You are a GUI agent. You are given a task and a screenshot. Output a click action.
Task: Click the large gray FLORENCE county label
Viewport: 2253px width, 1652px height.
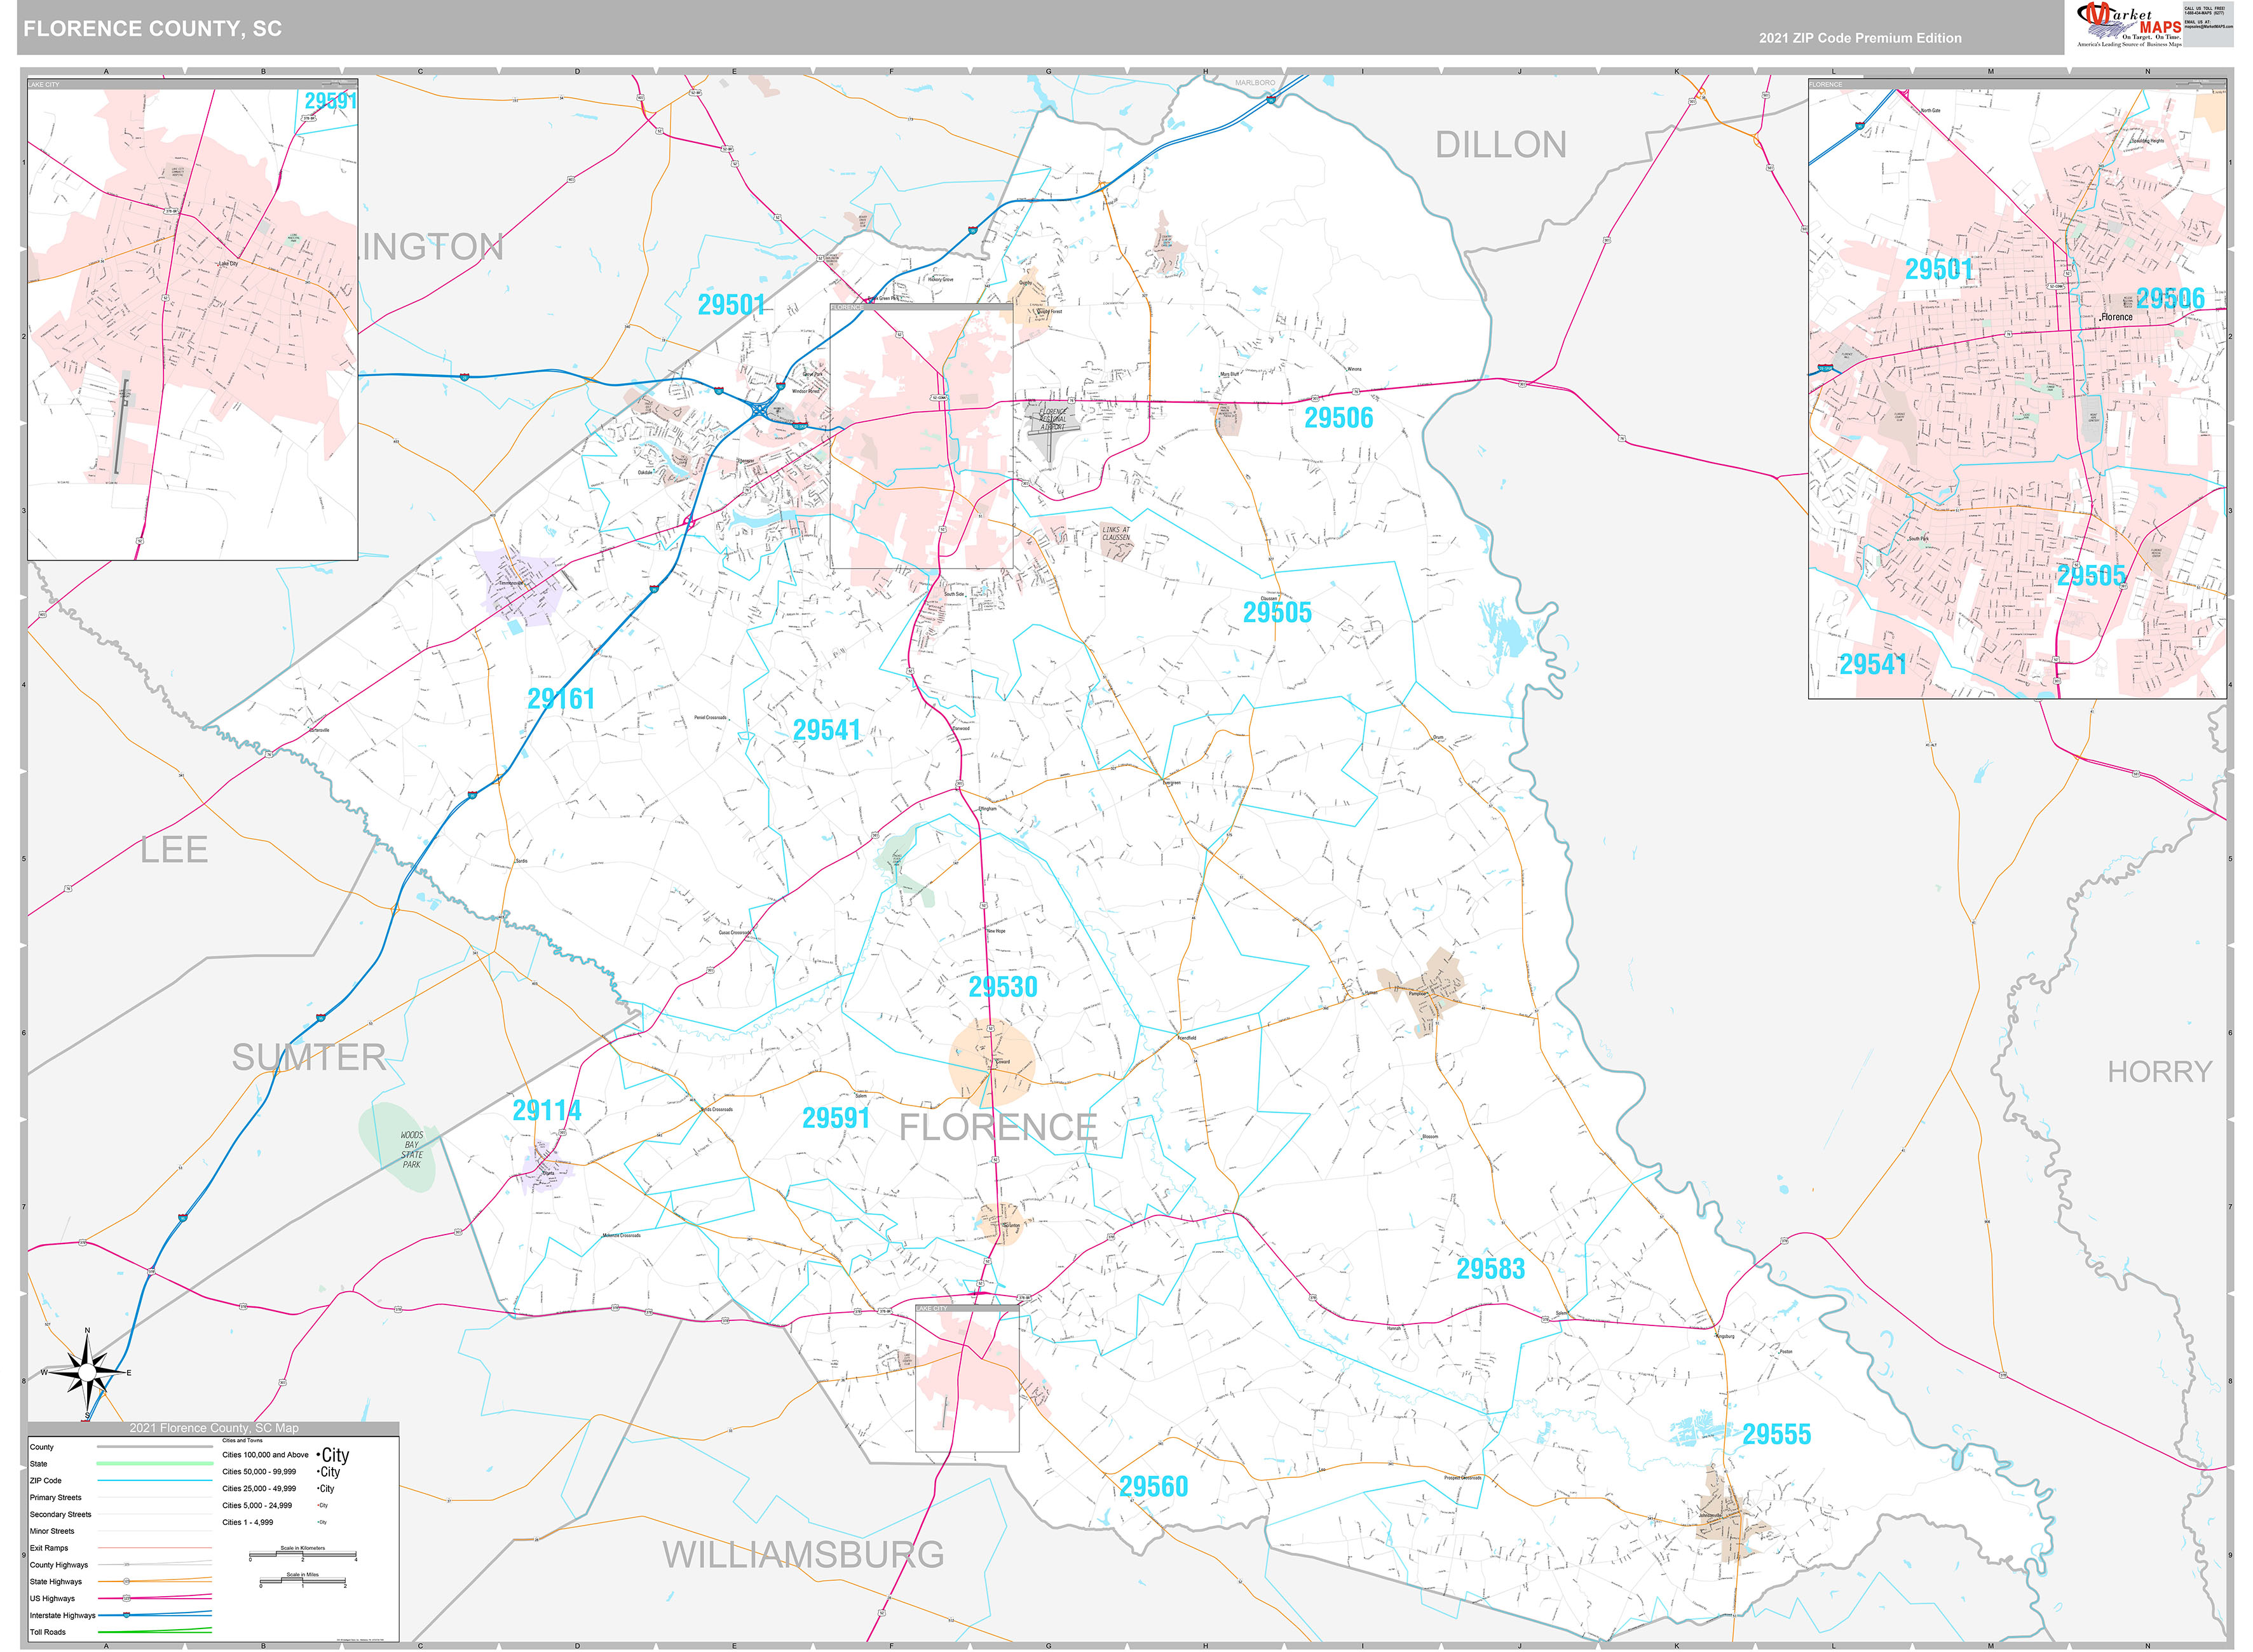tap(998, 1128)
